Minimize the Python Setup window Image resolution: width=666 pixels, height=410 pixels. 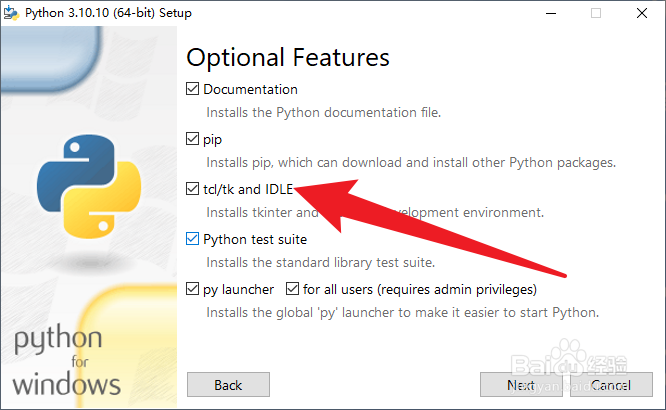coord(551,13)
